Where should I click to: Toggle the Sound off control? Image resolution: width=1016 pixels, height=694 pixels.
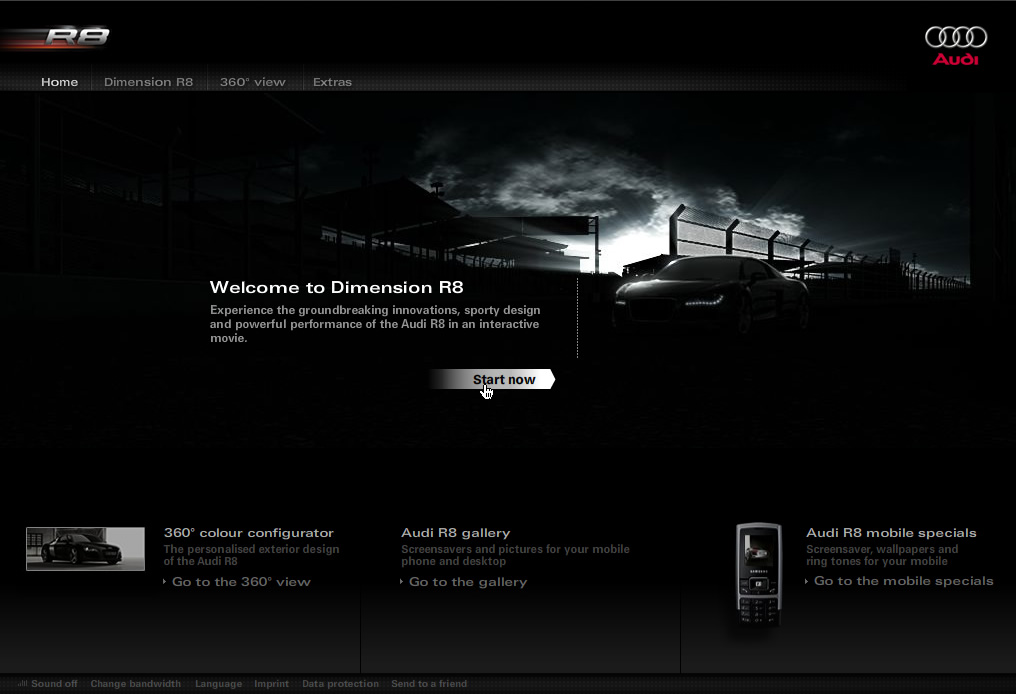pos(54,684)
